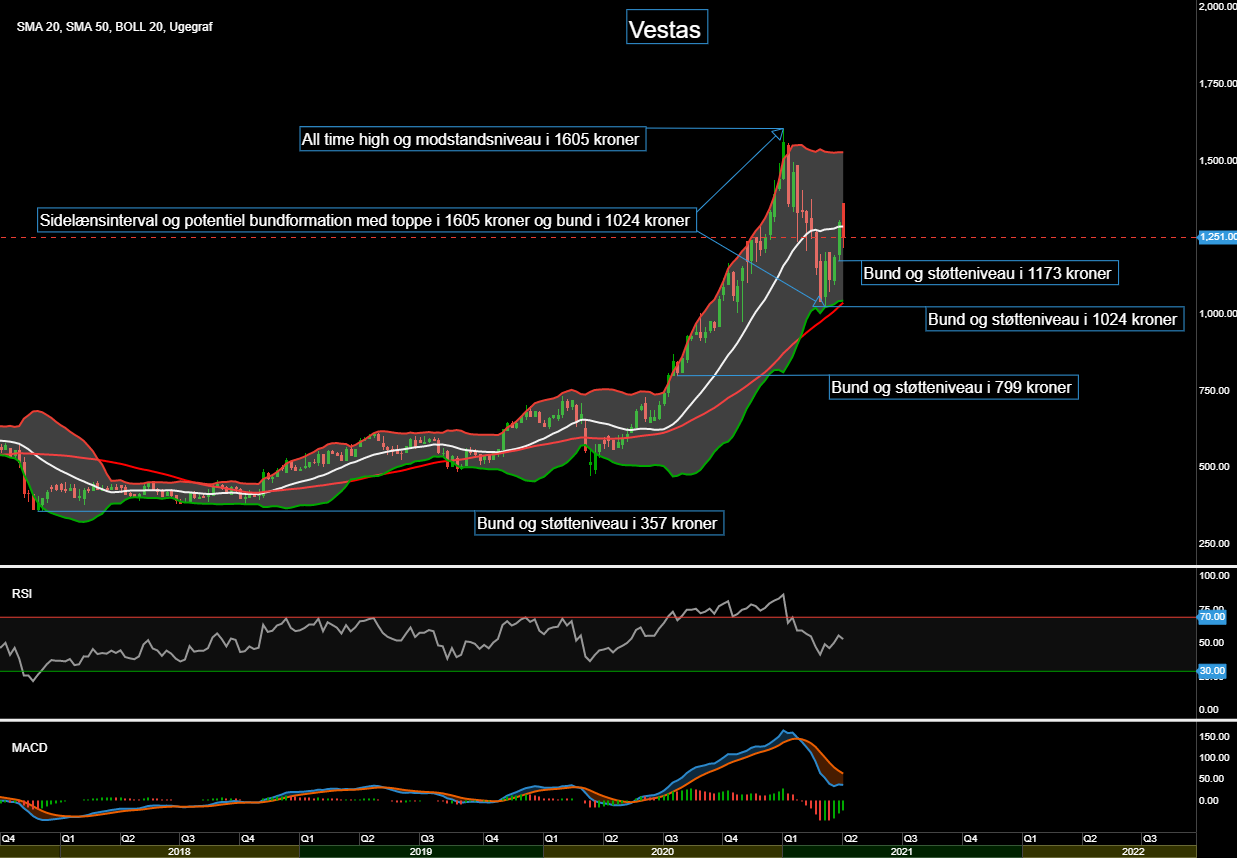The height and width of the screenshot is (858, 1237).
Task: Click the Bund og støtteniveau i 1024 kroner label
Action: 1054,319
